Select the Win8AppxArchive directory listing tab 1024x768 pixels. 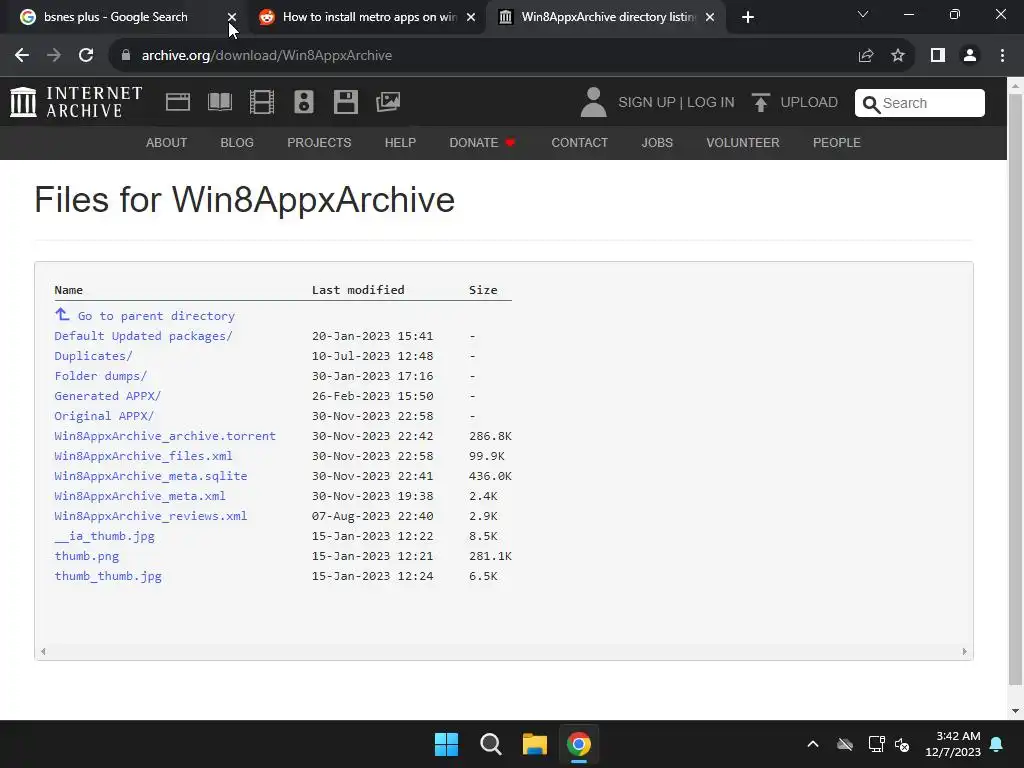[609, 17]
